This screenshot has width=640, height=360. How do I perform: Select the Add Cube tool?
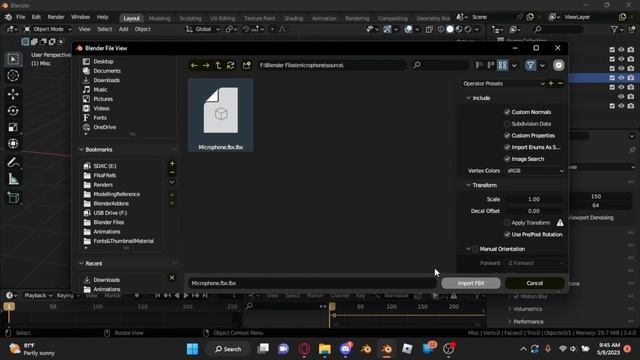(13, 198)
